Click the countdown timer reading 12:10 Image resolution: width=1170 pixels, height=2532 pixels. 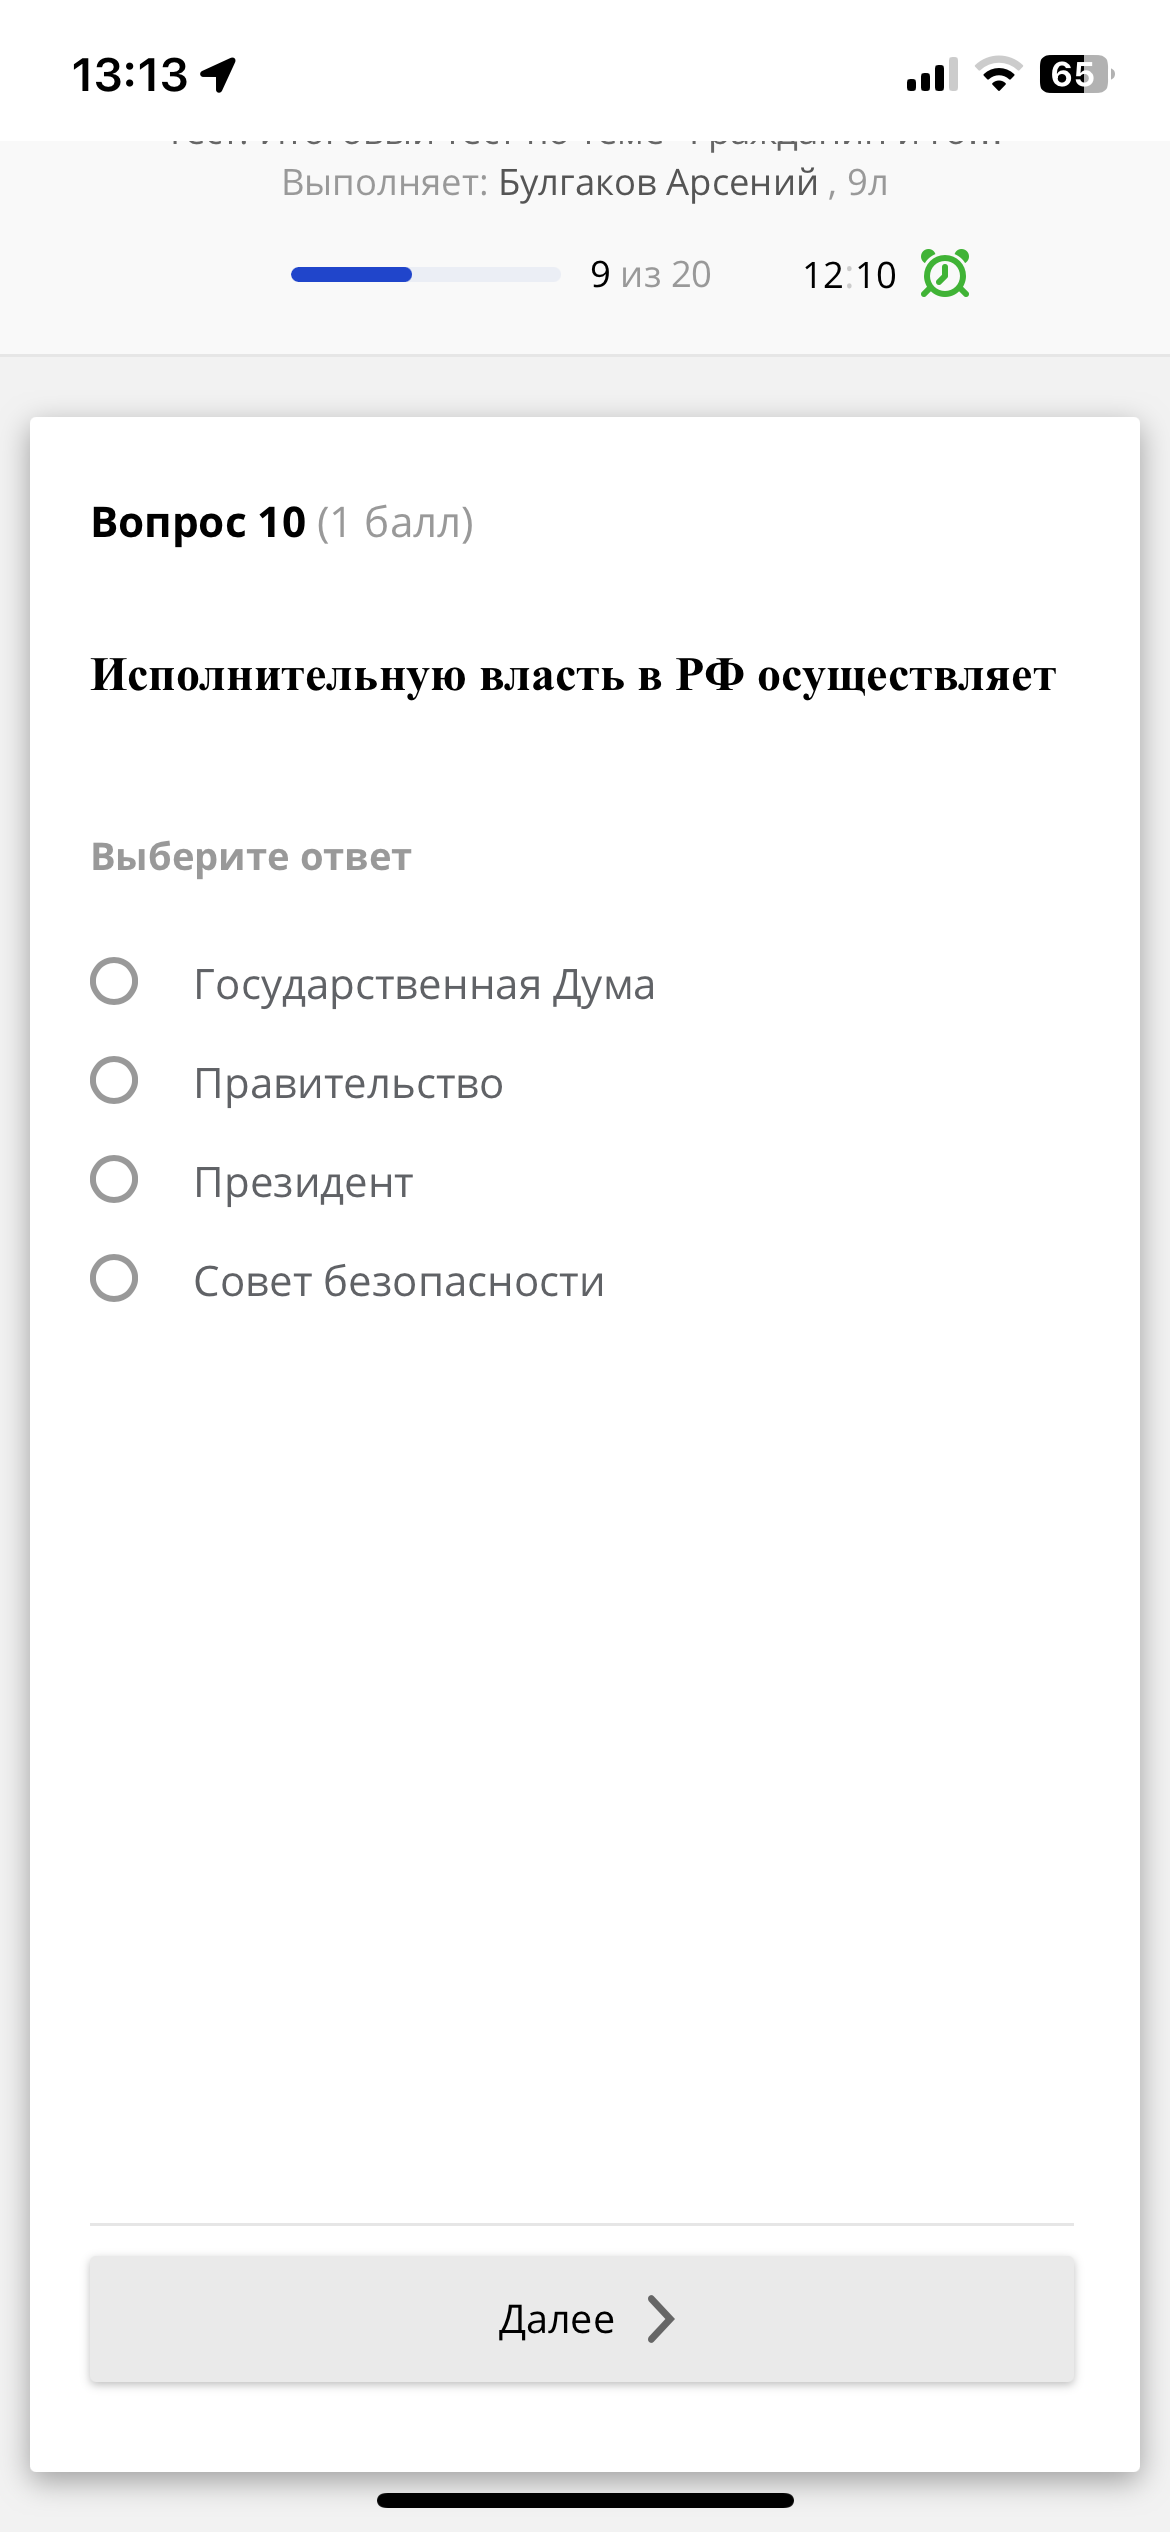point(851,273)
